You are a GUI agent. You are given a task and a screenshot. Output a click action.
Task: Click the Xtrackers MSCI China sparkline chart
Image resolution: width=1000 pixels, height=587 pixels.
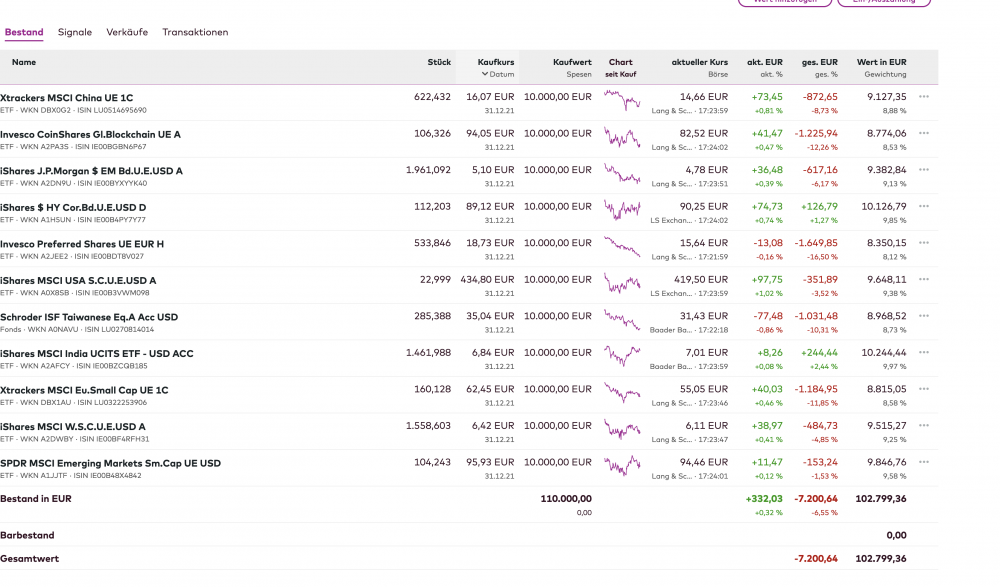(621, 103)
